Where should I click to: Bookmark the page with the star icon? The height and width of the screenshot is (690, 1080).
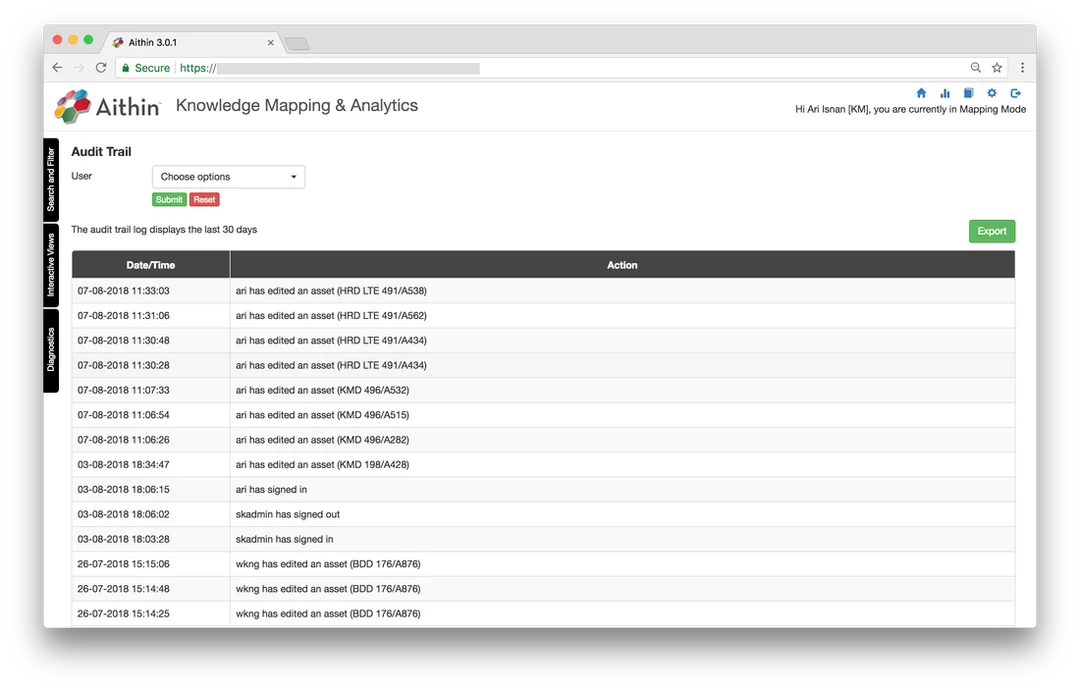pos(997,67)
